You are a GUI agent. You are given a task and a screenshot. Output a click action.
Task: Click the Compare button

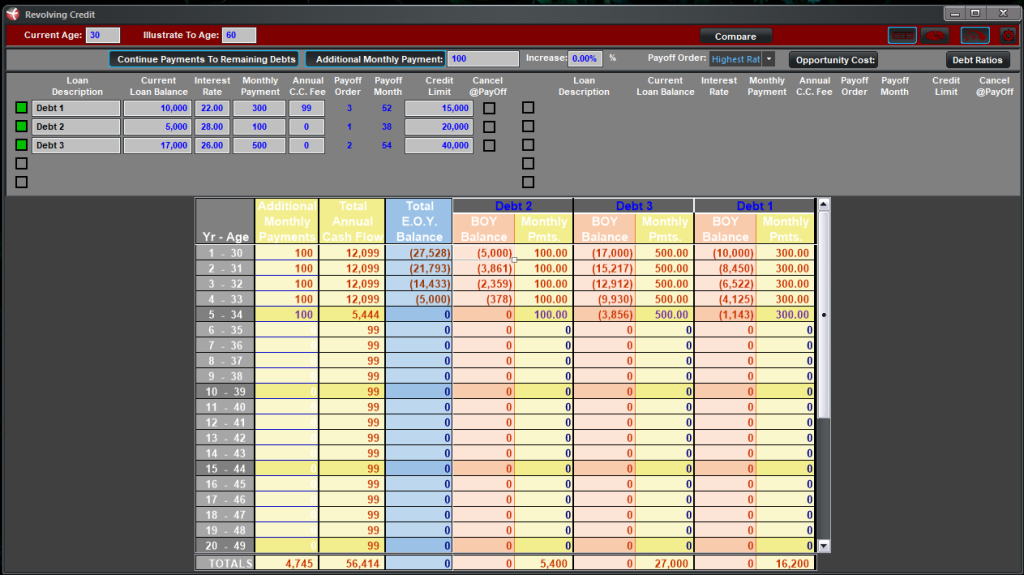point(735,37)
